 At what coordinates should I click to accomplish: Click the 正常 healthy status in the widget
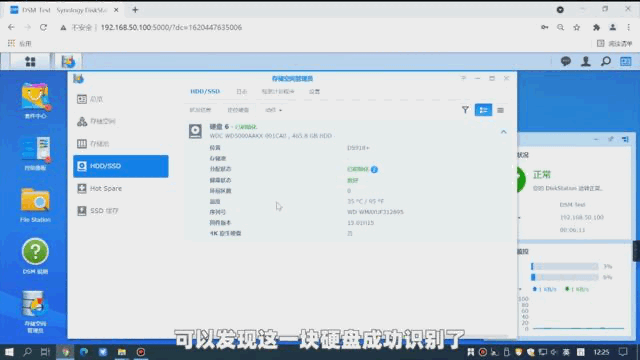pos(542,175)
